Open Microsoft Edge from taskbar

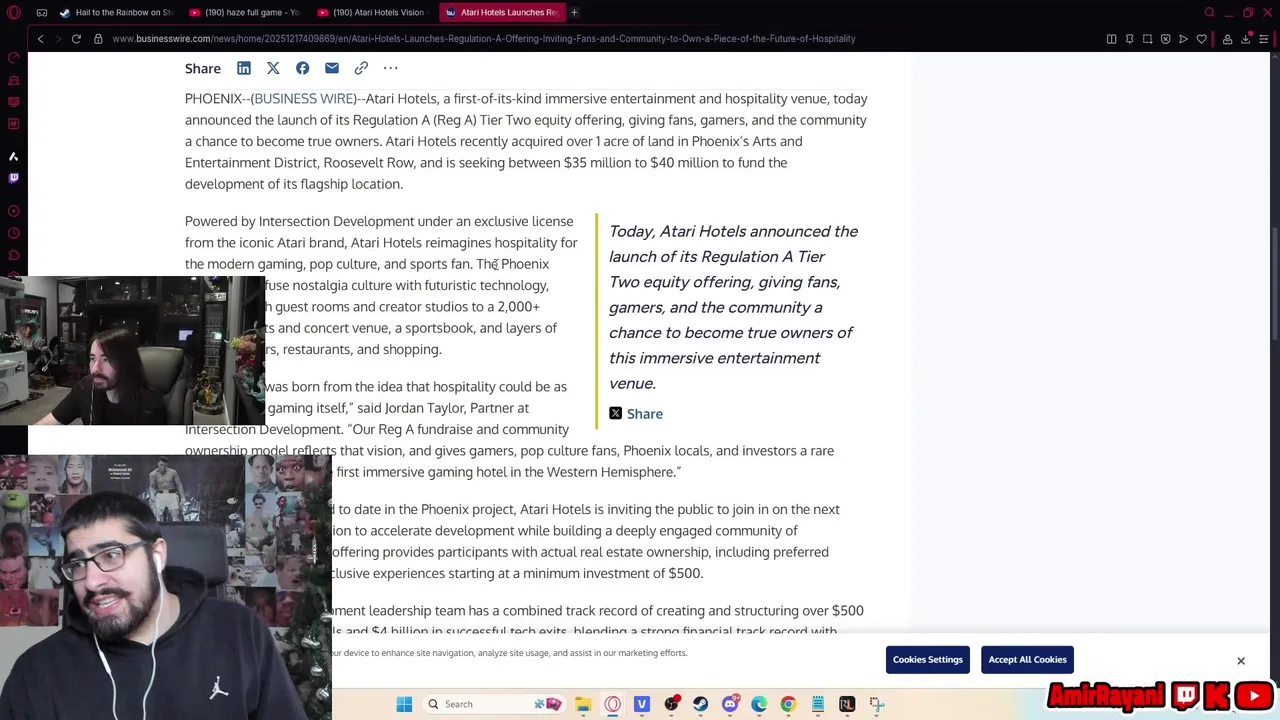click(x=759, y=704)
